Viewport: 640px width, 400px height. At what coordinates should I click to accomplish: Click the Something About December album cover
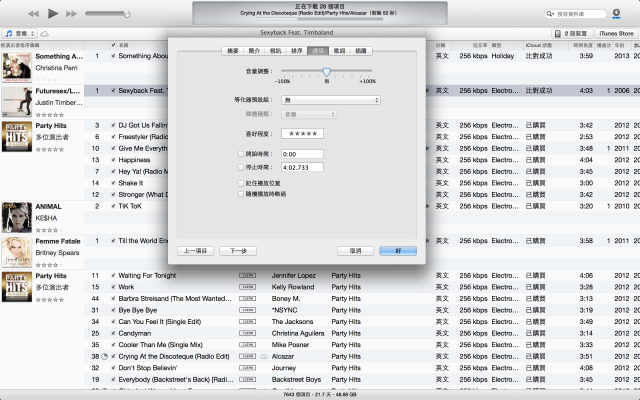pyautogui.click(x=17, y=67)
